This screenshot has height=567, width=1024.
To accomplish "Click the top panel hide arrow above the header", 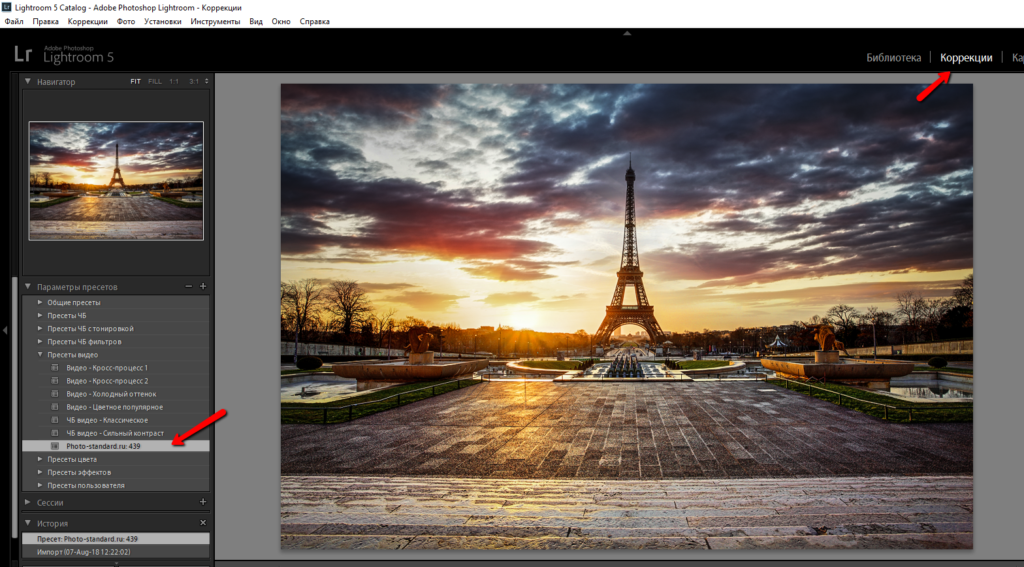I will pyautogui.click(x=627, y=33).
